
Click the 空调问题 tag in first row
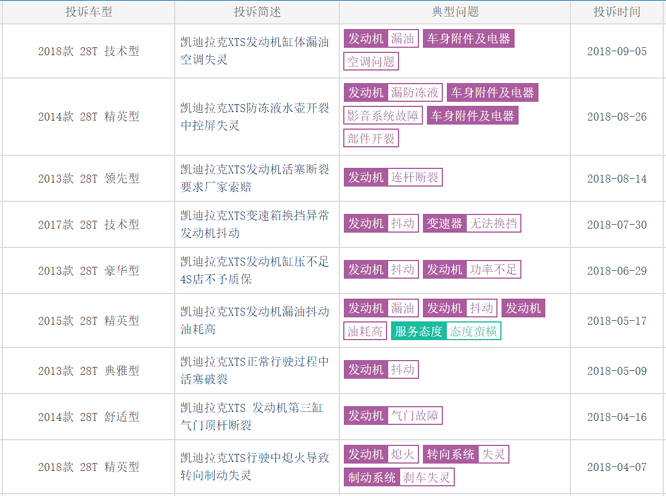(x=371, y=62)
